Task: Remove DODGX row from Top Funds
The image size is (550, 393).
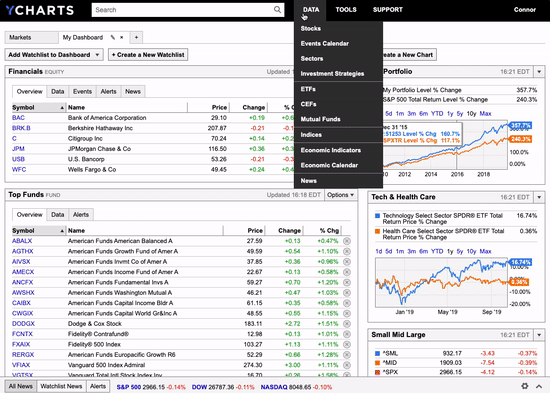Action: (347, 324)
